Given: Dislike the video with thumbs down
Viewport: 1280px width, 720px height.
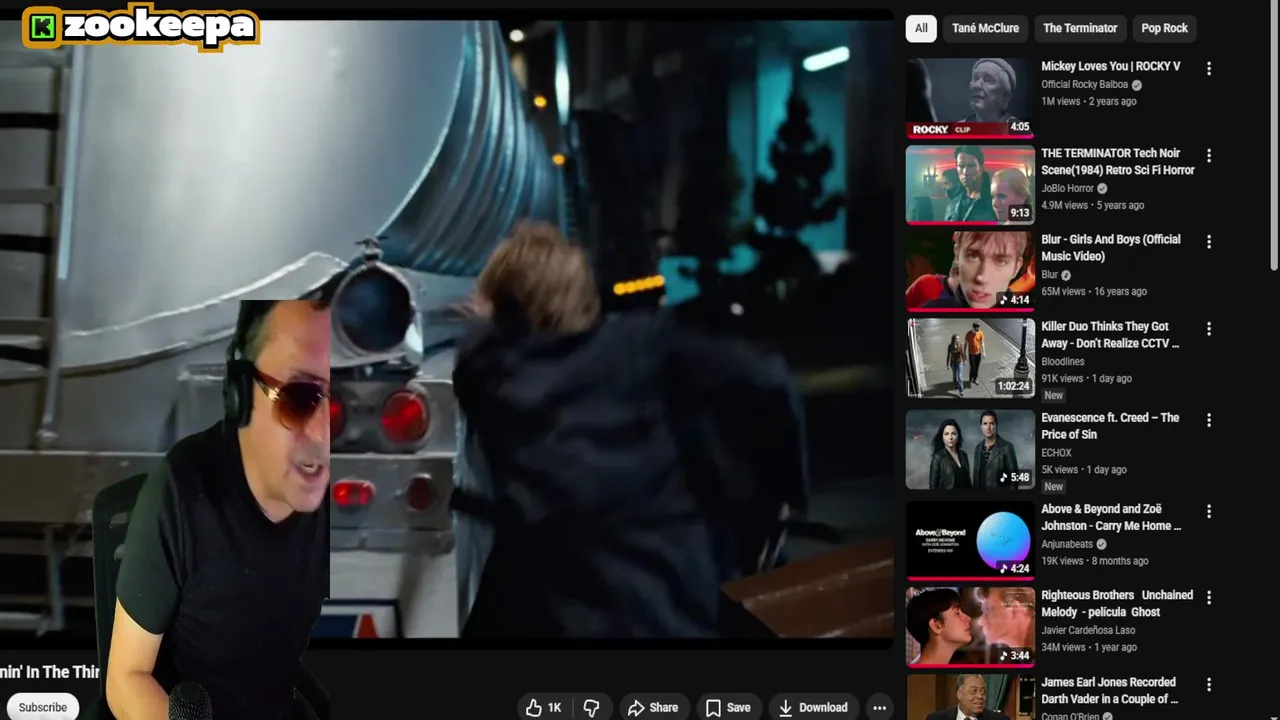Looking at the screenshot, I should pos(591,707).
